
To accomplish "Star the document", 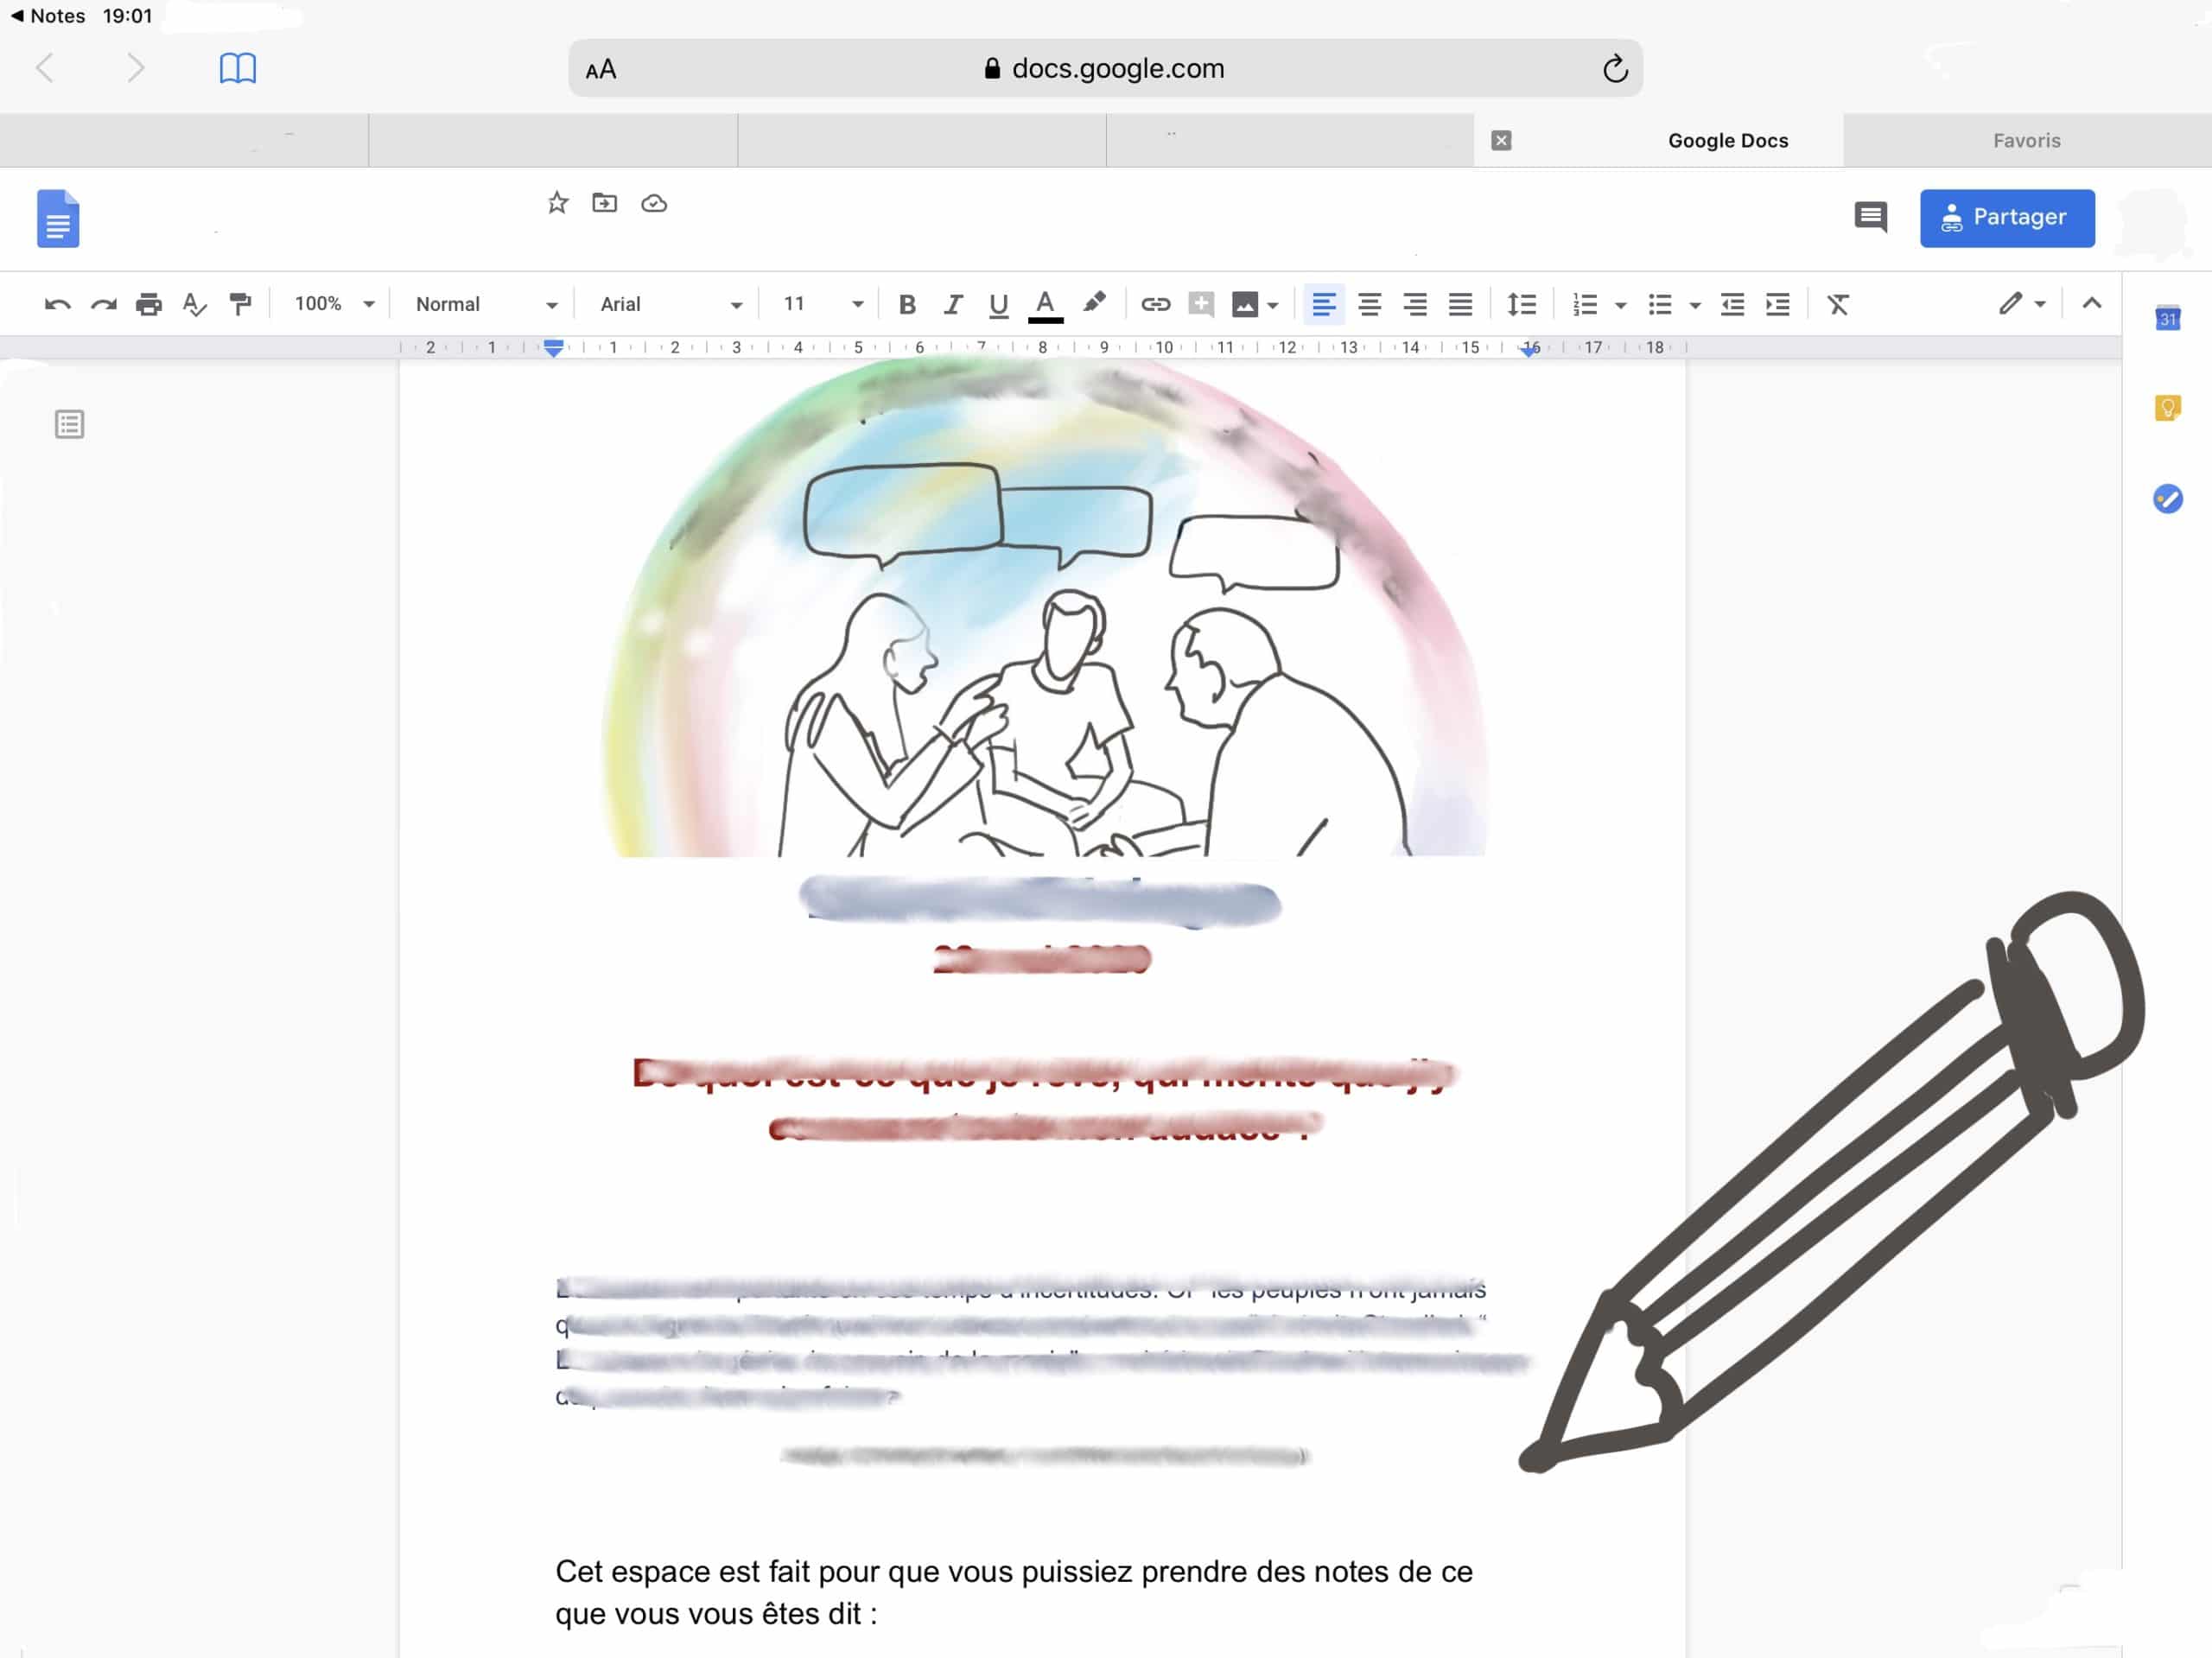I will (x=558, y=203).
